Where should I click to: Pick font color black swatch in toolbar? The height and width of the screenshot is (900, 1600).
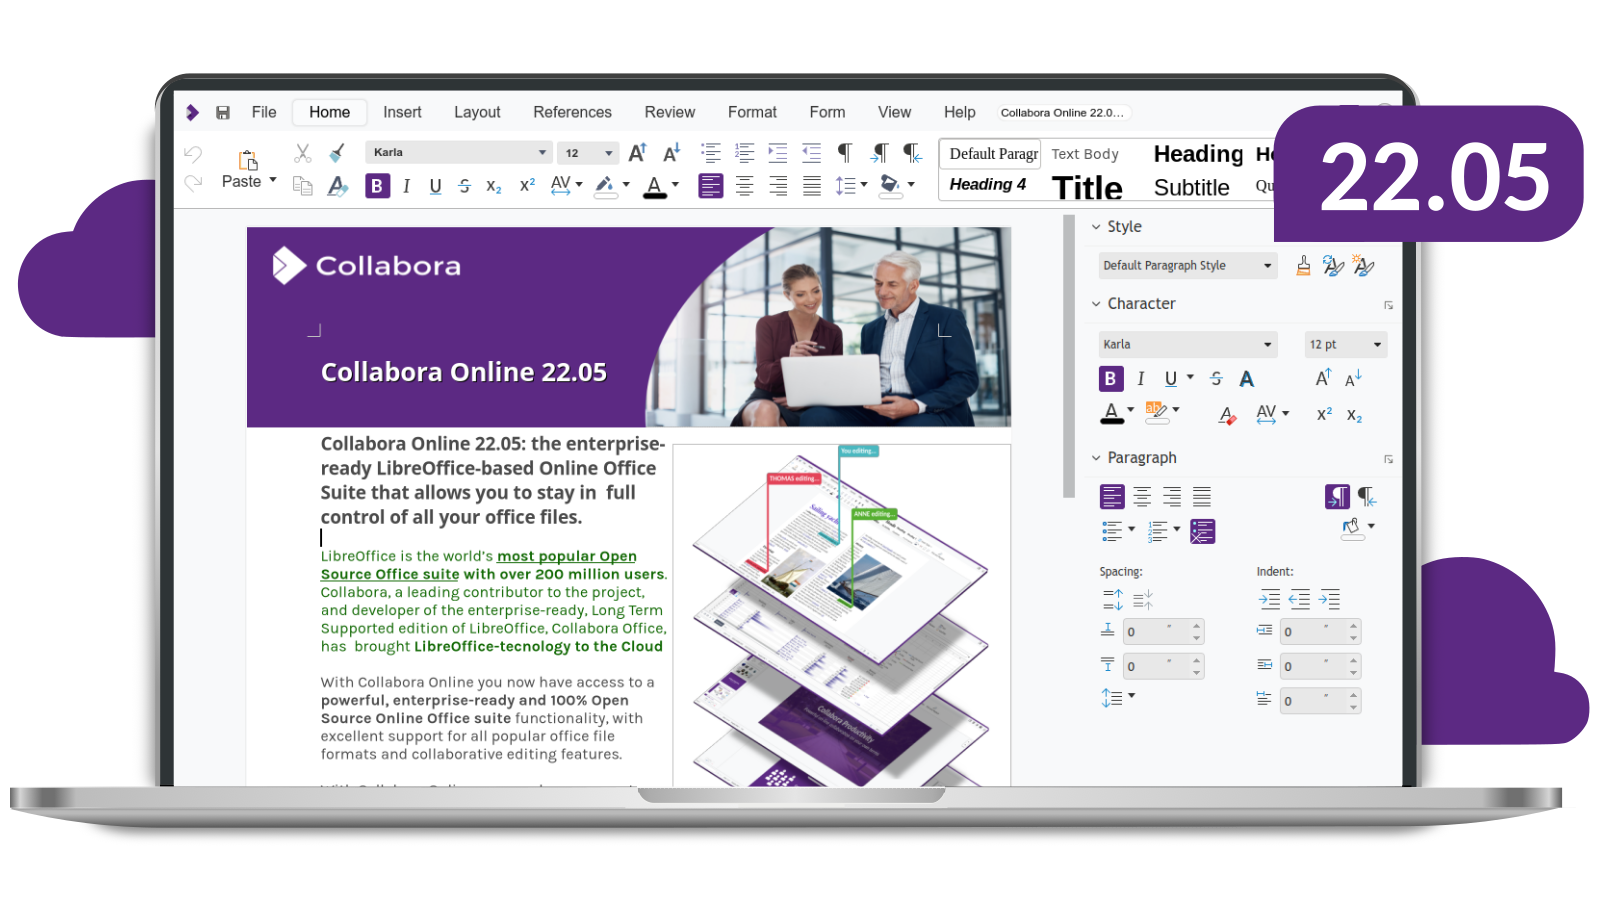(x=655, y=186)
